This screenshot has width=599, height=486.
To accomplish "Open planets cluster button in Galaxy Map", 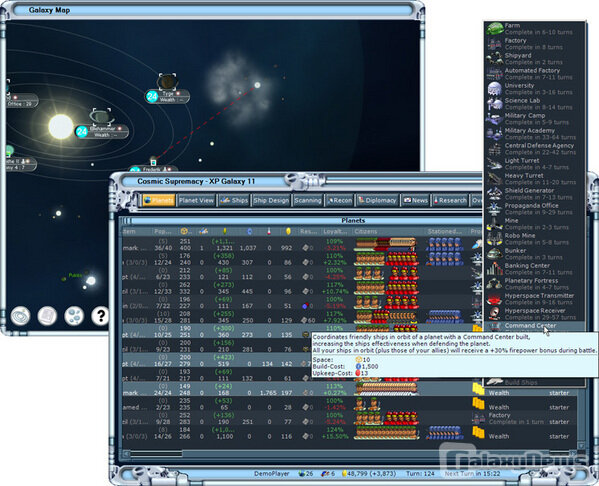I will pyautogui.click(x=74, y=316).
